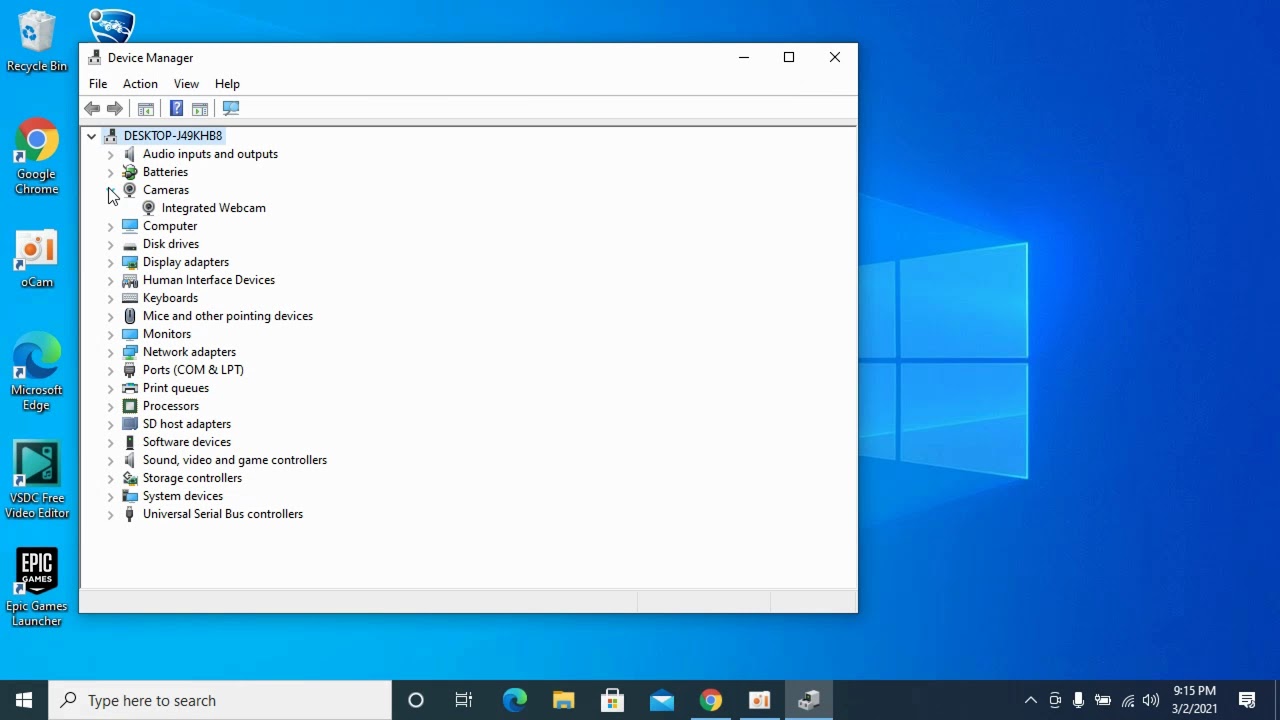Image resolution: width=1280 pixels, height=720 pixels.
Task: Expand Sound, video and game controllers
Action: 111,460
